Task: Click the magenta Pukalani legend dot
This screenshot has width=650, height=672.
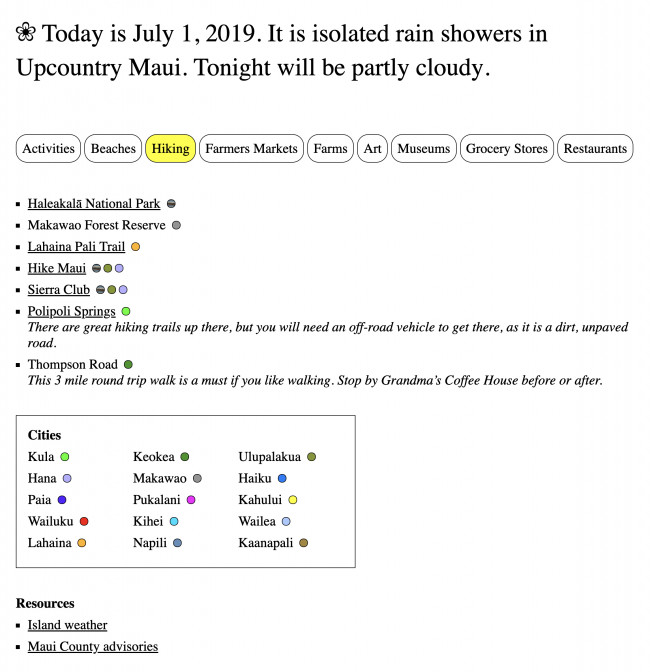Action: tap(191, 500)
